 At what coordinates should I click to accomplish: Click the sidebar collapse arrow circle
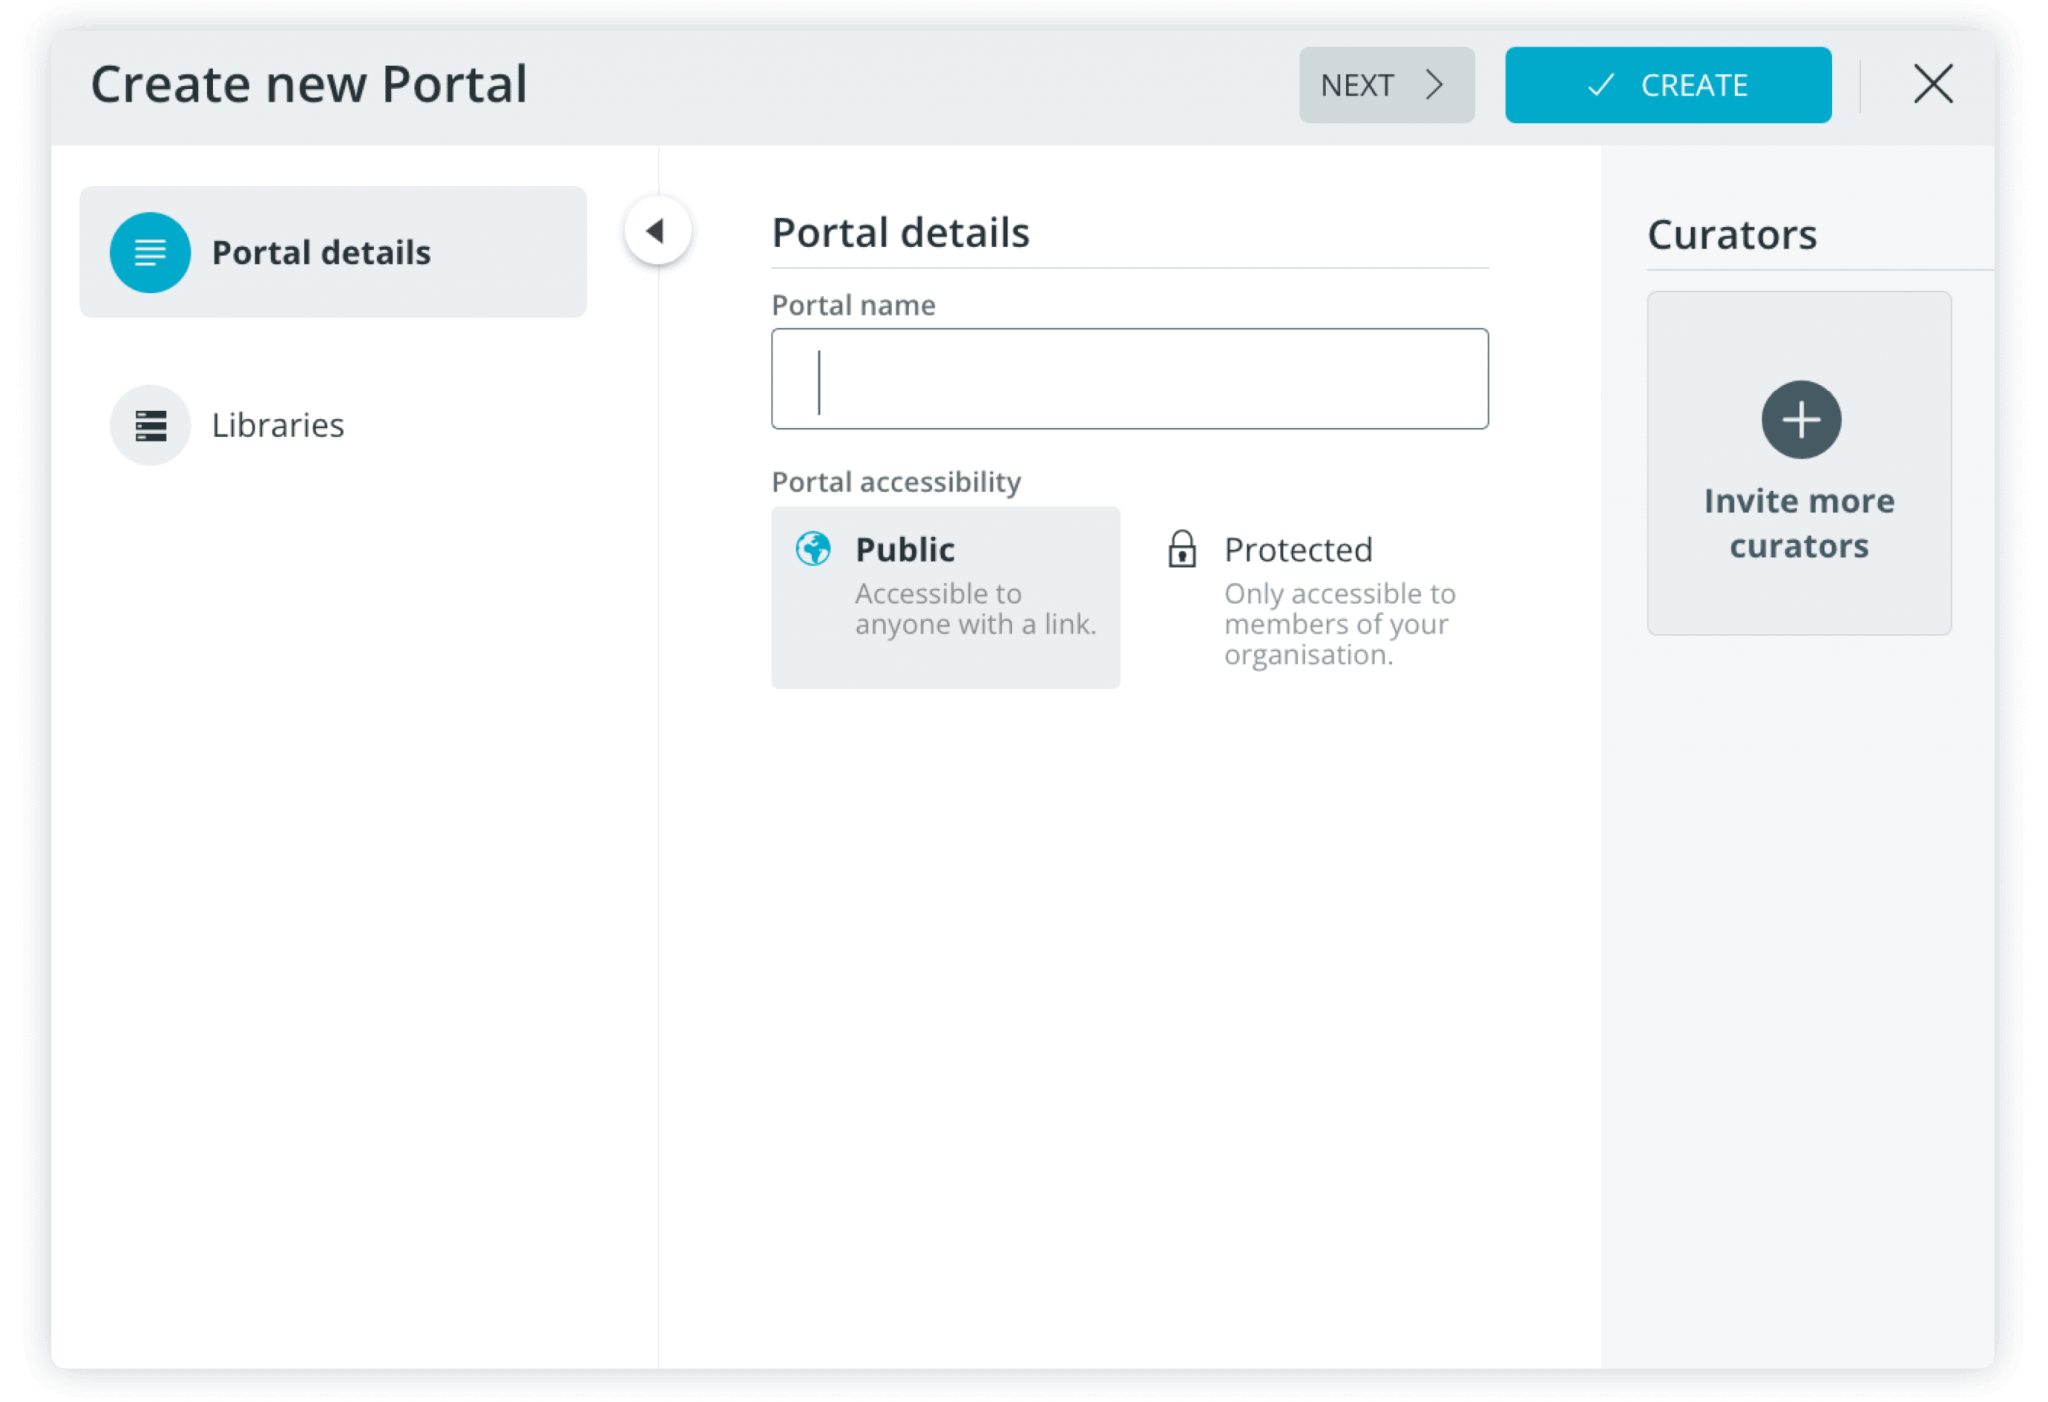(x=658, y=231)
